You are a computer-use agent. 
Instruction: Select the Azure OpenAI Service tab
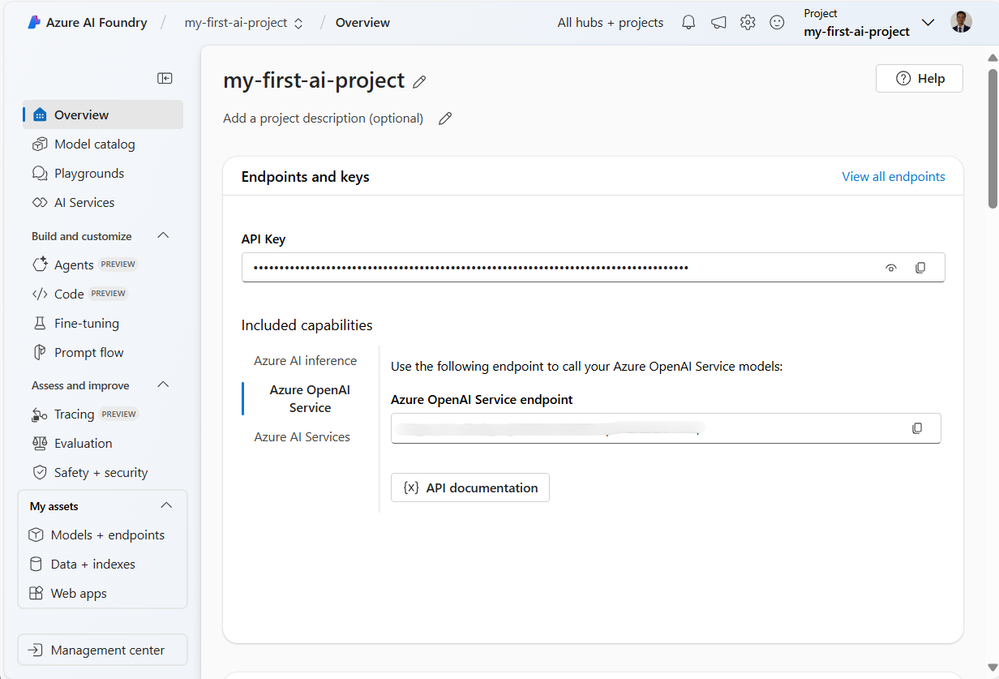(310, 399)
